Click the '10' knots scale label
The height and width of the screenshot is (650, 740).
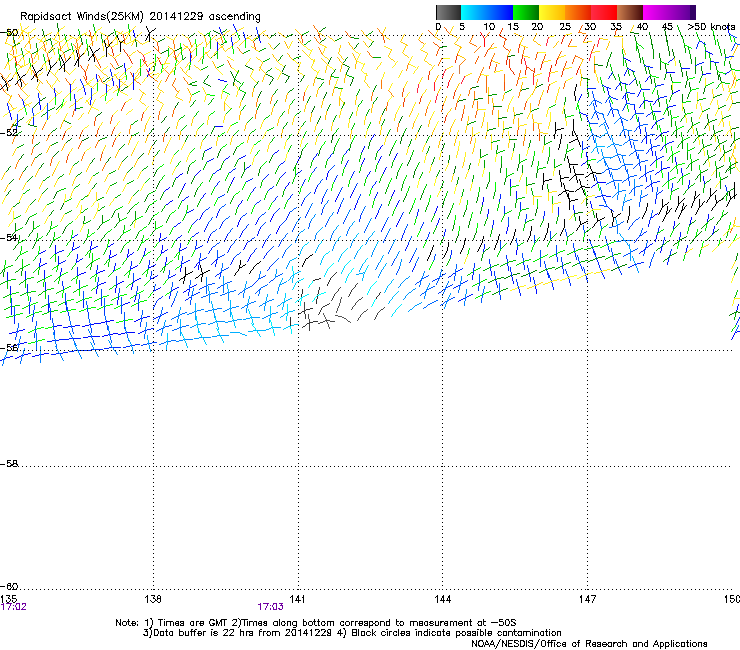click(x=489, y=27)
